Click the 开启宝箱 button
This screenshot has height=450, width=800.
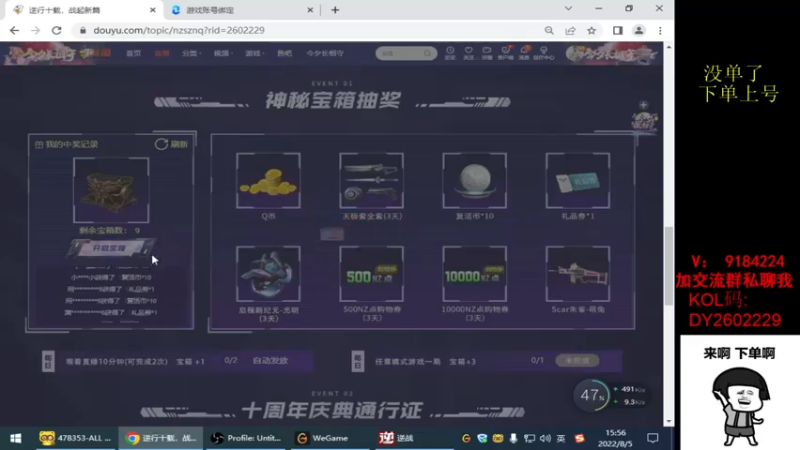[110, 248]
